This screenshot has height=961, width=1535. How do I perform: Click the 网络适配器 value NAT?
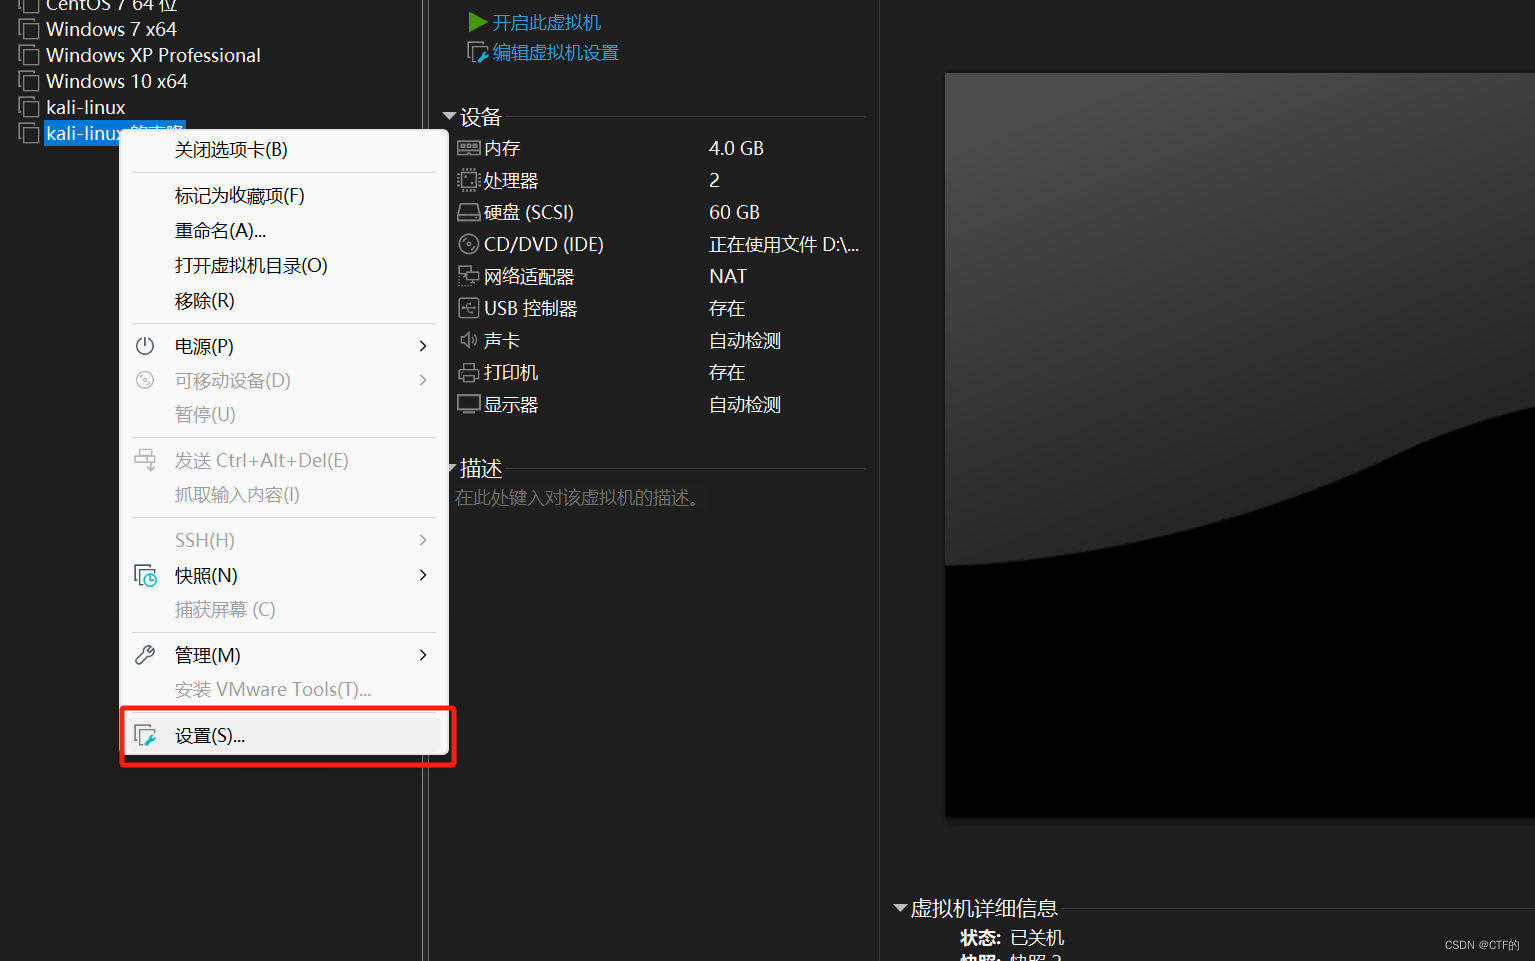click(x=728, y=276)
